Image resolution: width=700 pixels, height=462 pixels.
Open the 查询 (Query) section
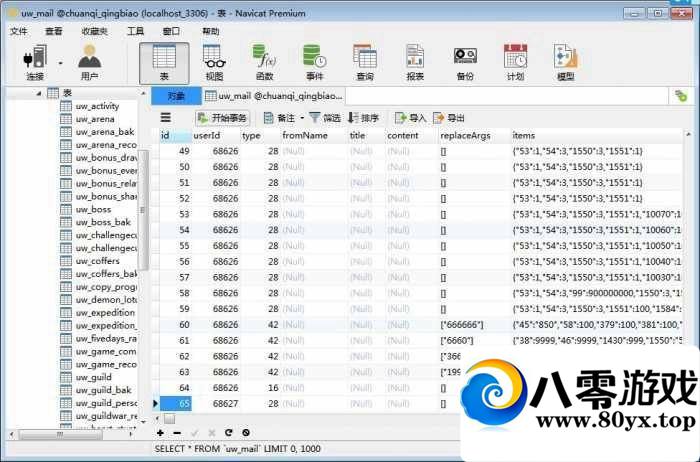coord(365,61)
